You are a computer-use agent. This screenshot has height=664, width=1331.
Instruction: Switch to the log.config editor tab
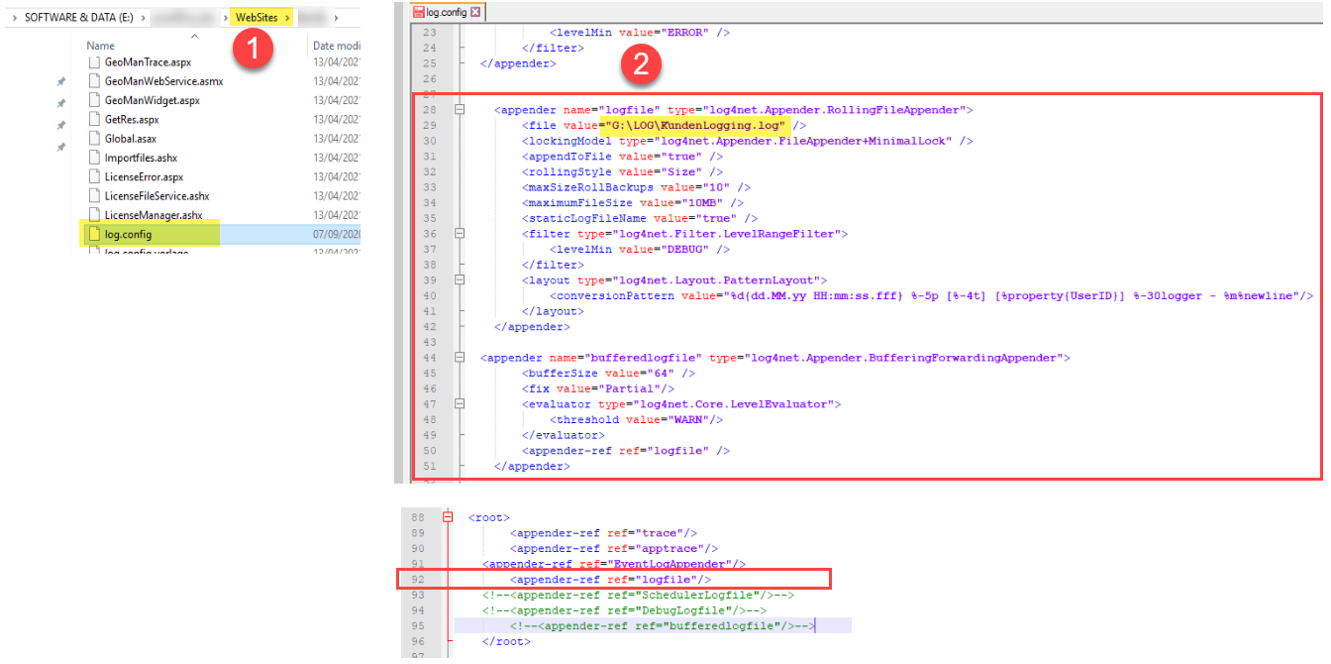point(445,11)
